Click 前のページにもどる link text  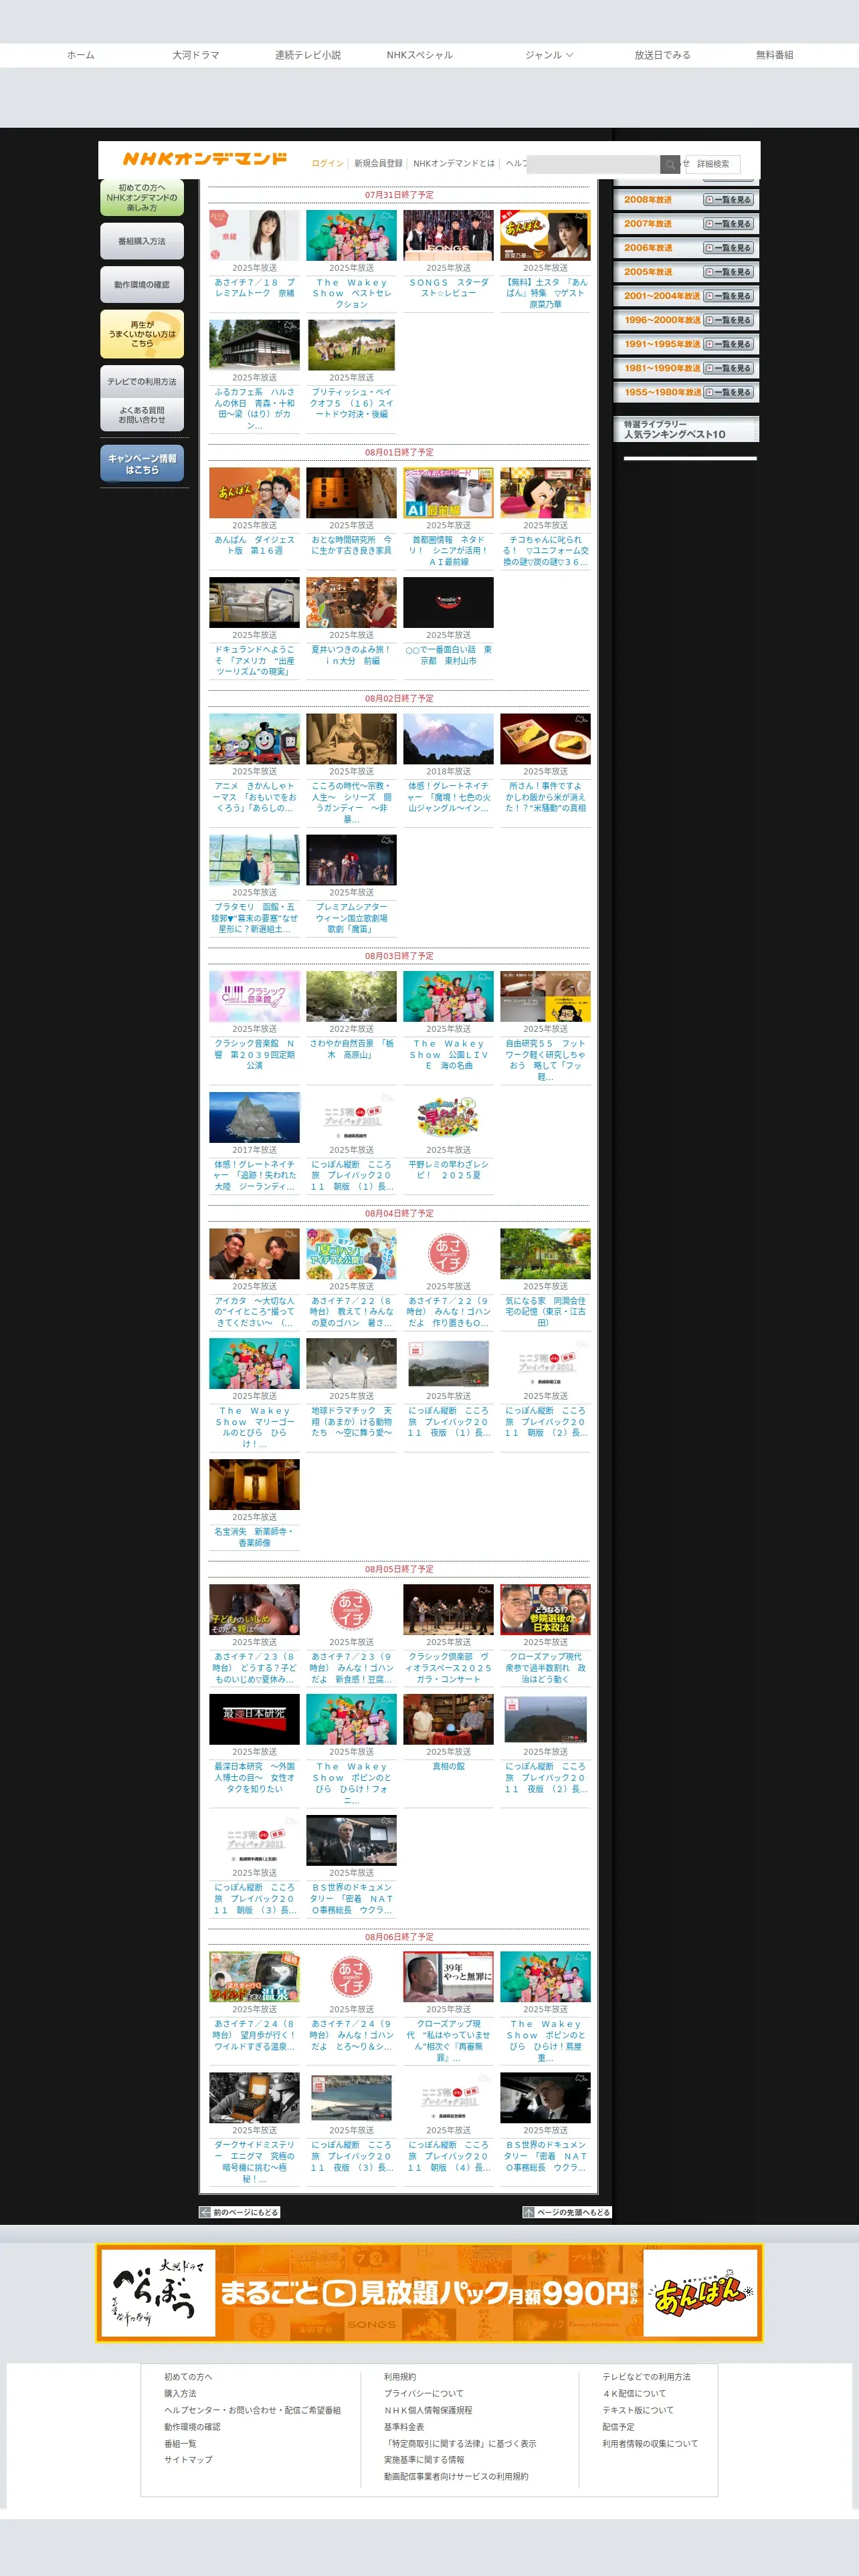(245, 2212)
